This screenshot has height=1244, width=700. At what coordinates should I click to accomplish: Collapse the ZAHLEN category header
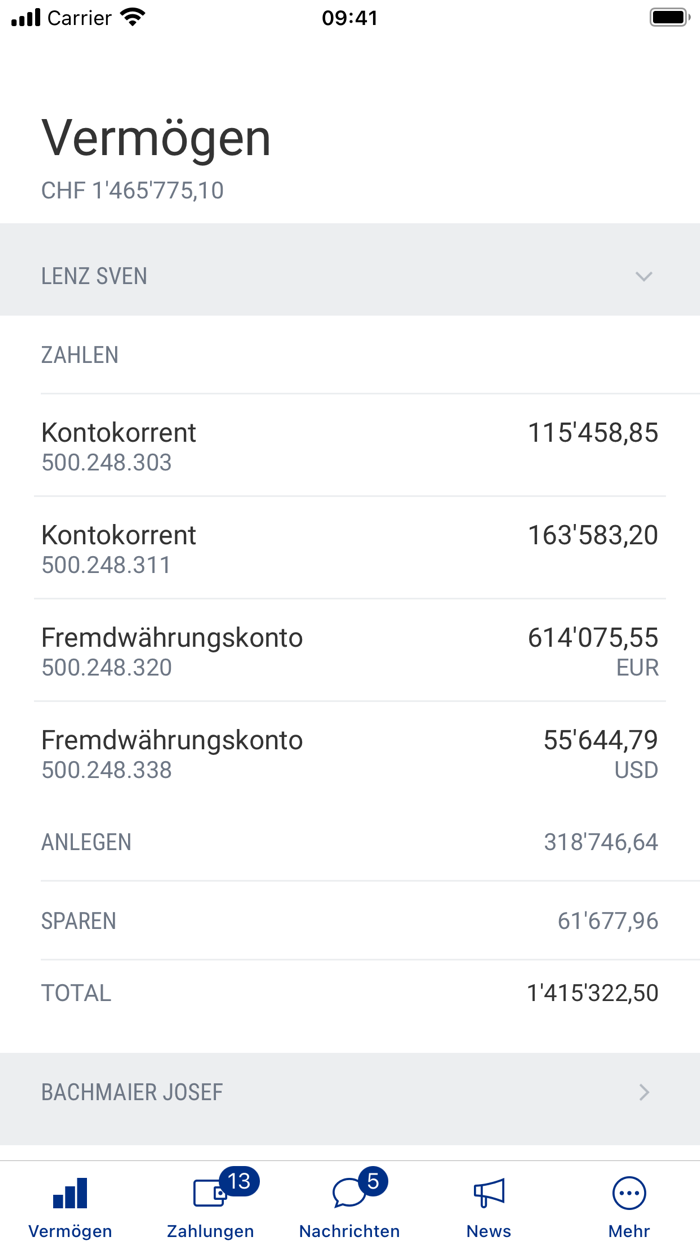[x=80, y=355]
